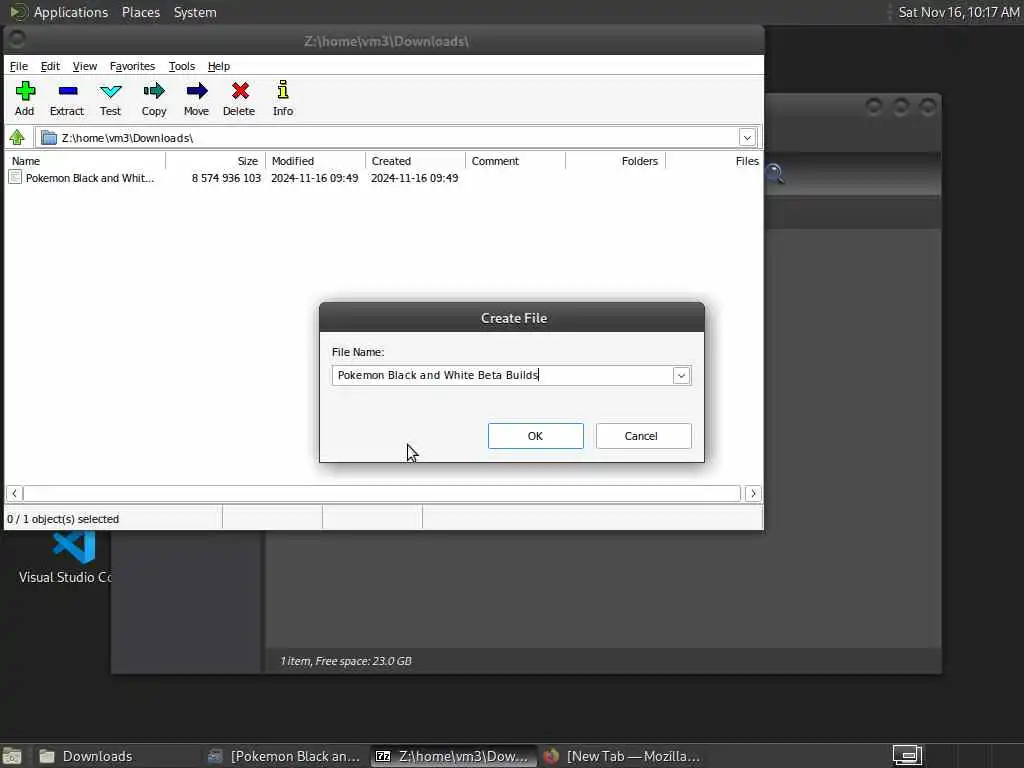Click the Z:\home\vm3\Downloads\ address field

[x=389, y=138]
